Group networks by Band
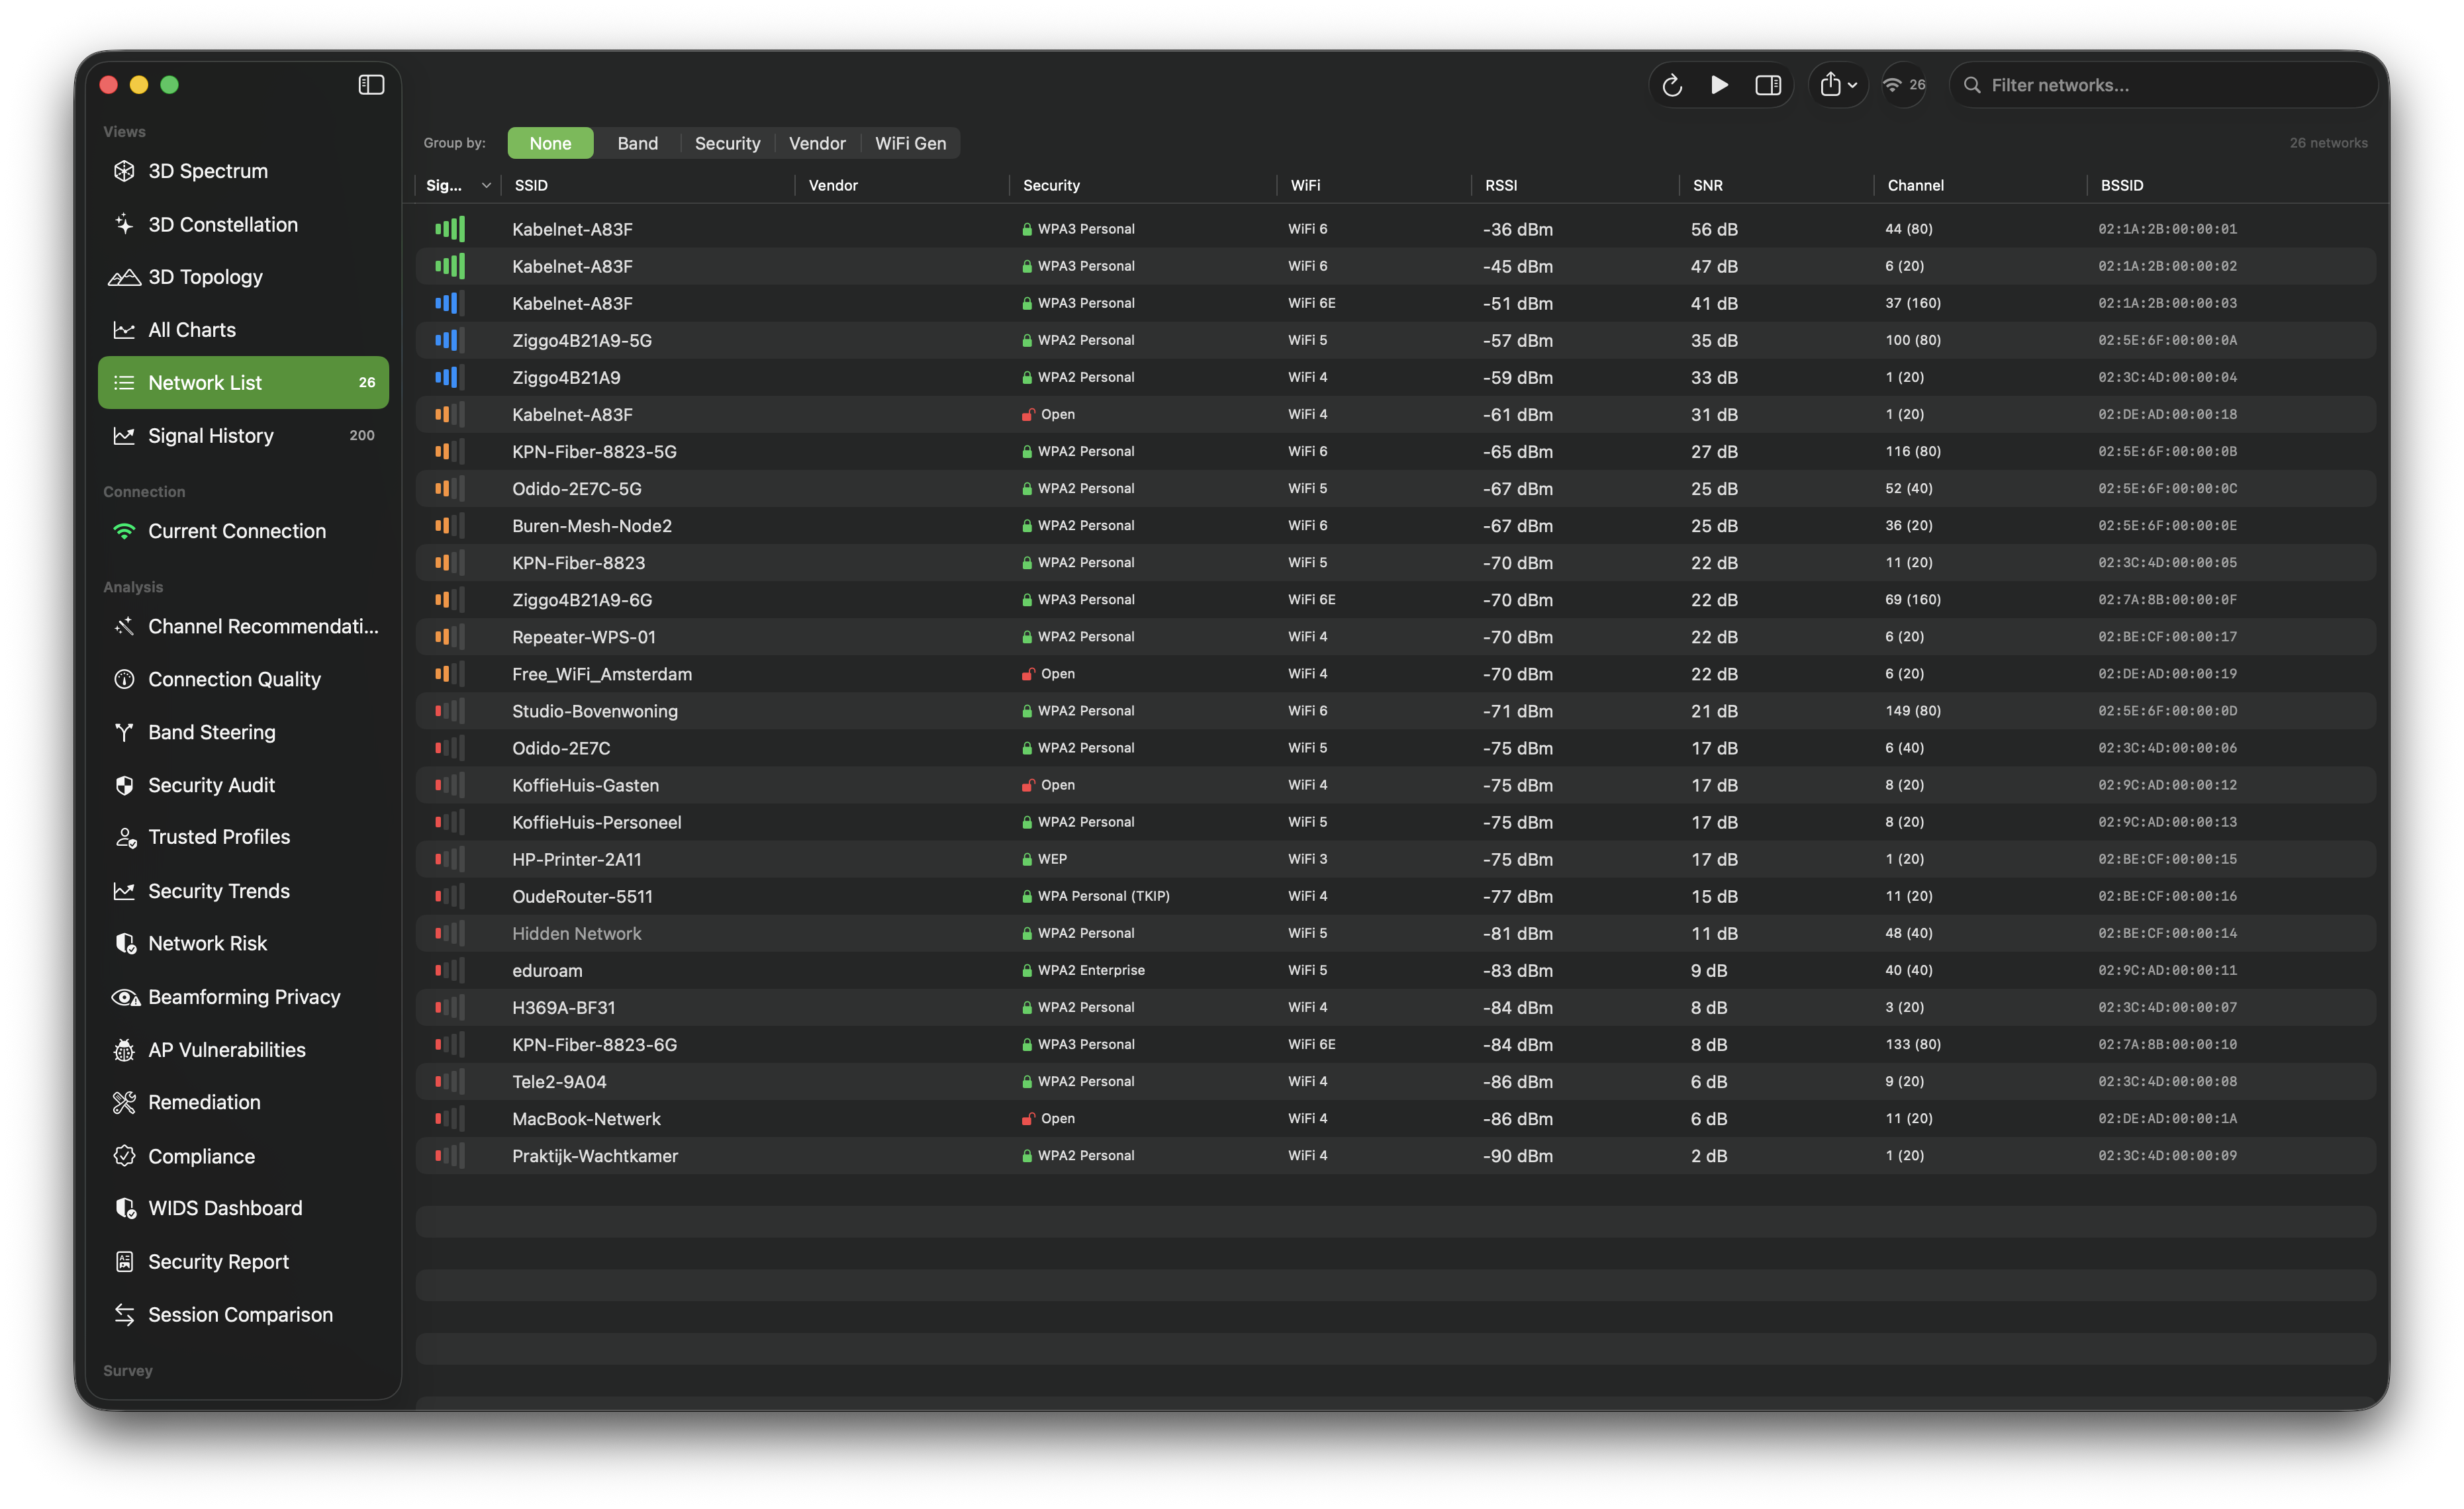2464x1509 pixels. tap(638, 143)
